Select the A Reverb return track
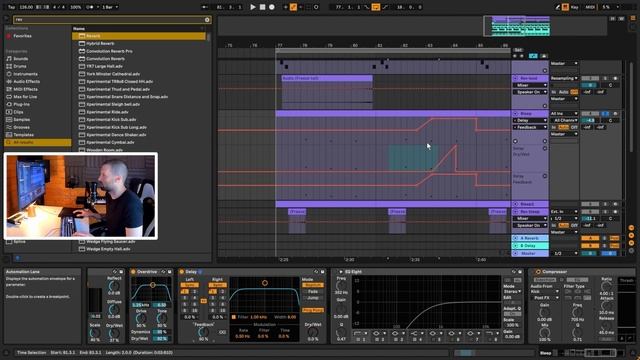The height and width of the screenshot is (360, 640). click(530, 238)
